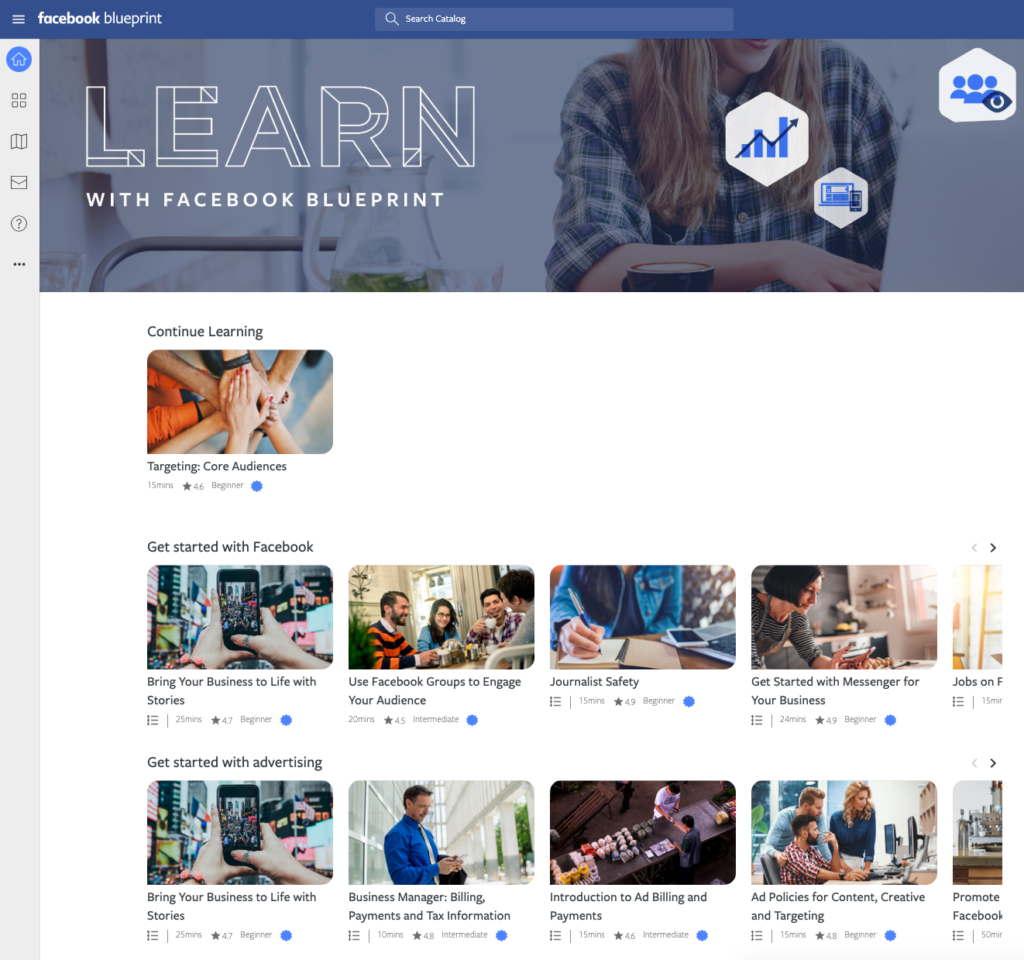This screenshot has width=1024, height=960.
Task: Click the magnifier icon in search bar
Action: tap(391, 18)
